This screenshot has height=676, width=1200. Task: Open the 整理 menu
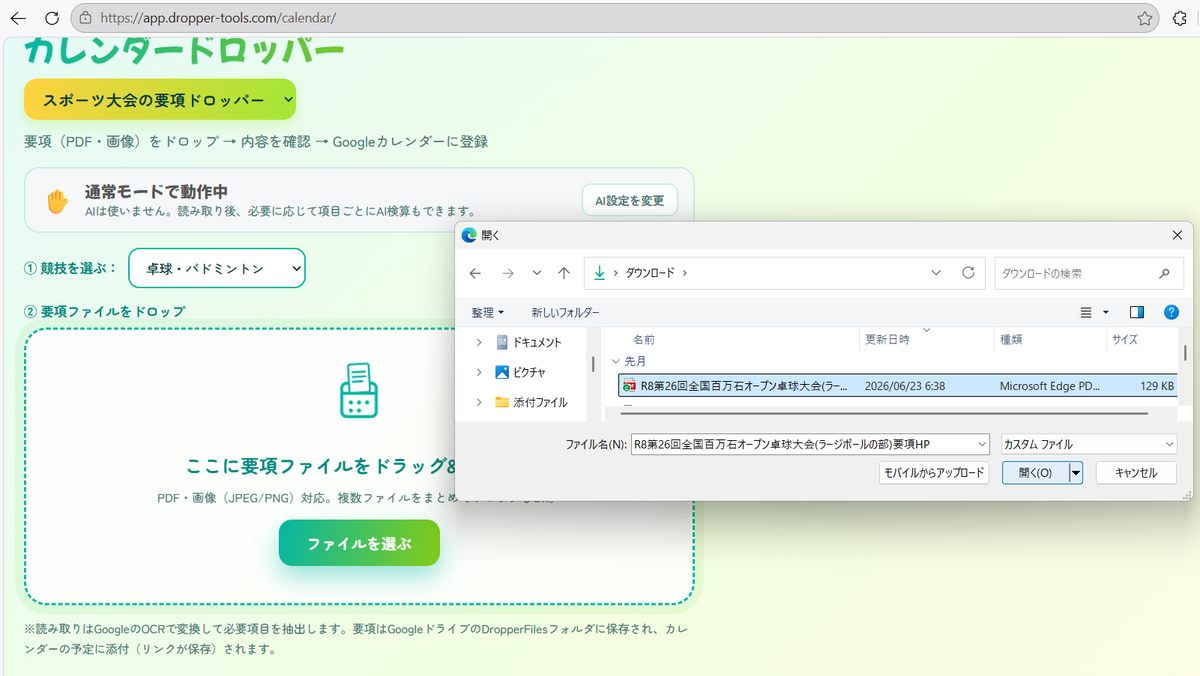488,313
